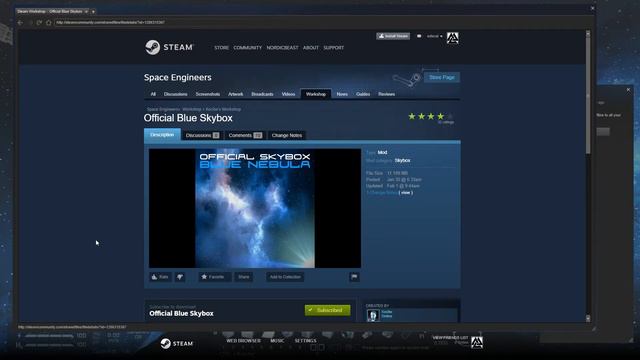Open the account name dropdown in header
Image resolution: width=640 pixels, height=360 pixels.
pos(434,36)
